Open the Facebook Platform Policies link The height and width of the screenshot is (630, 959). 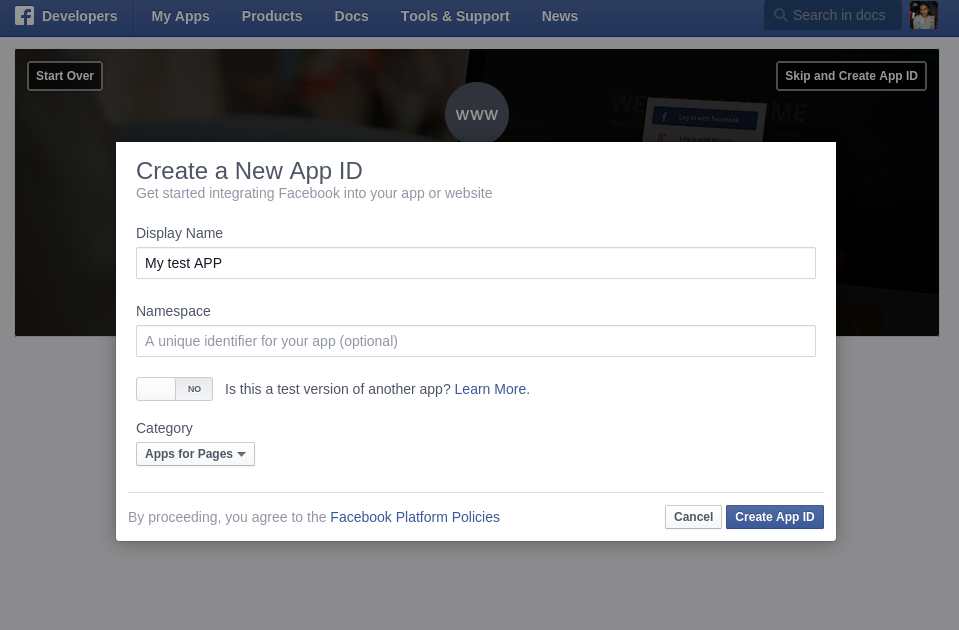(x=415, y=517)
